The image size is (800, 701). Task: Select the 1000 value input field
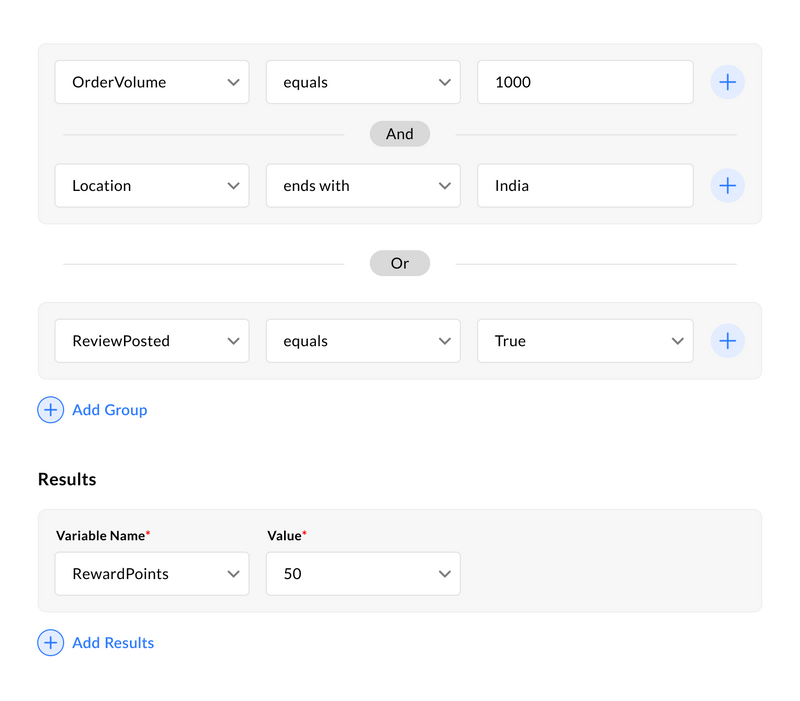585,82
